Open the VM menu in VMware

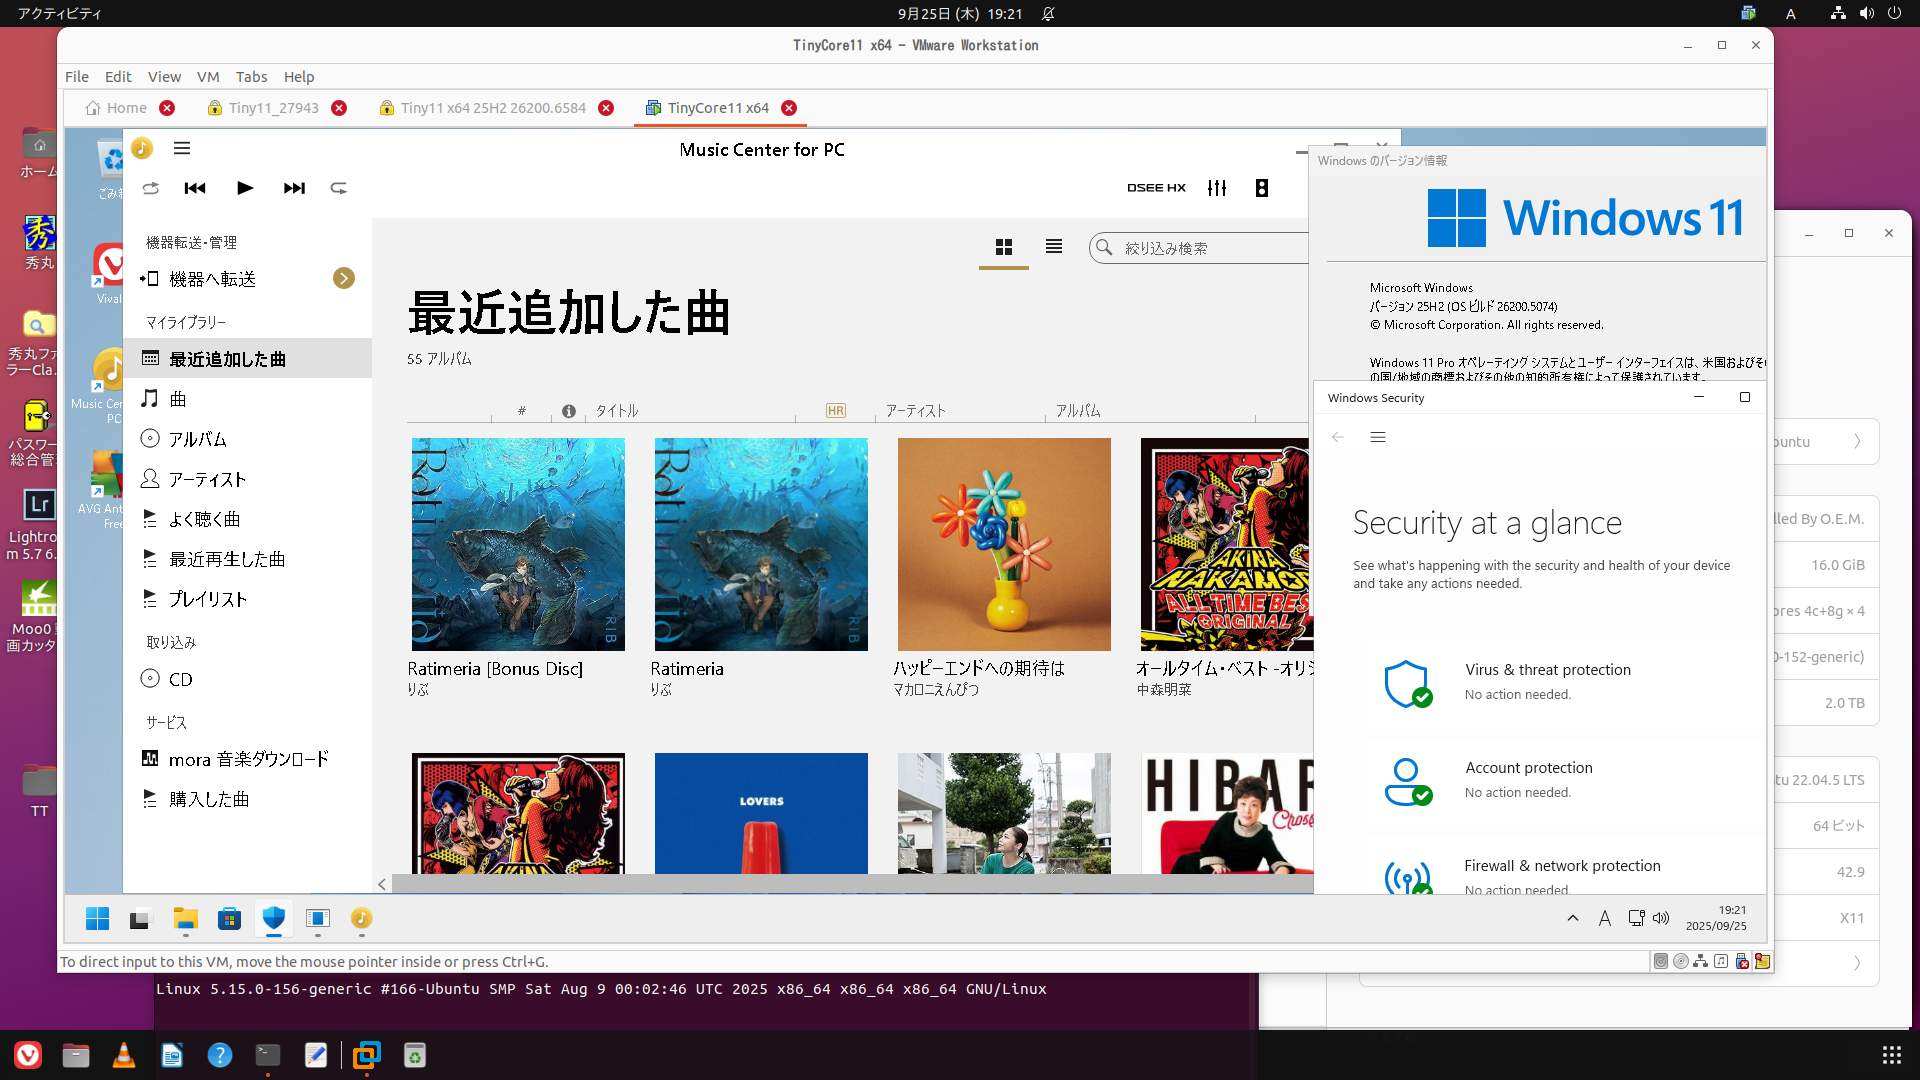(208, 77)
